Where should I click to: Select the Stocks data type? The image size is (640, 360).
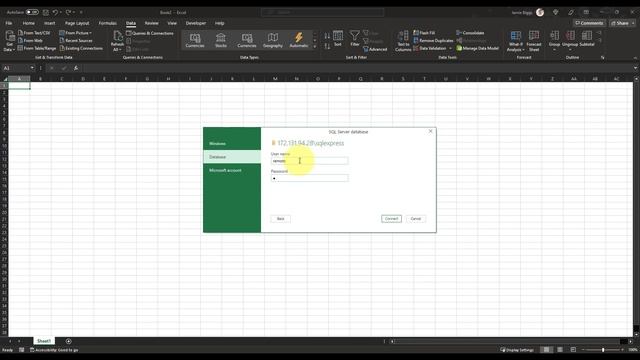click(221, 40)
